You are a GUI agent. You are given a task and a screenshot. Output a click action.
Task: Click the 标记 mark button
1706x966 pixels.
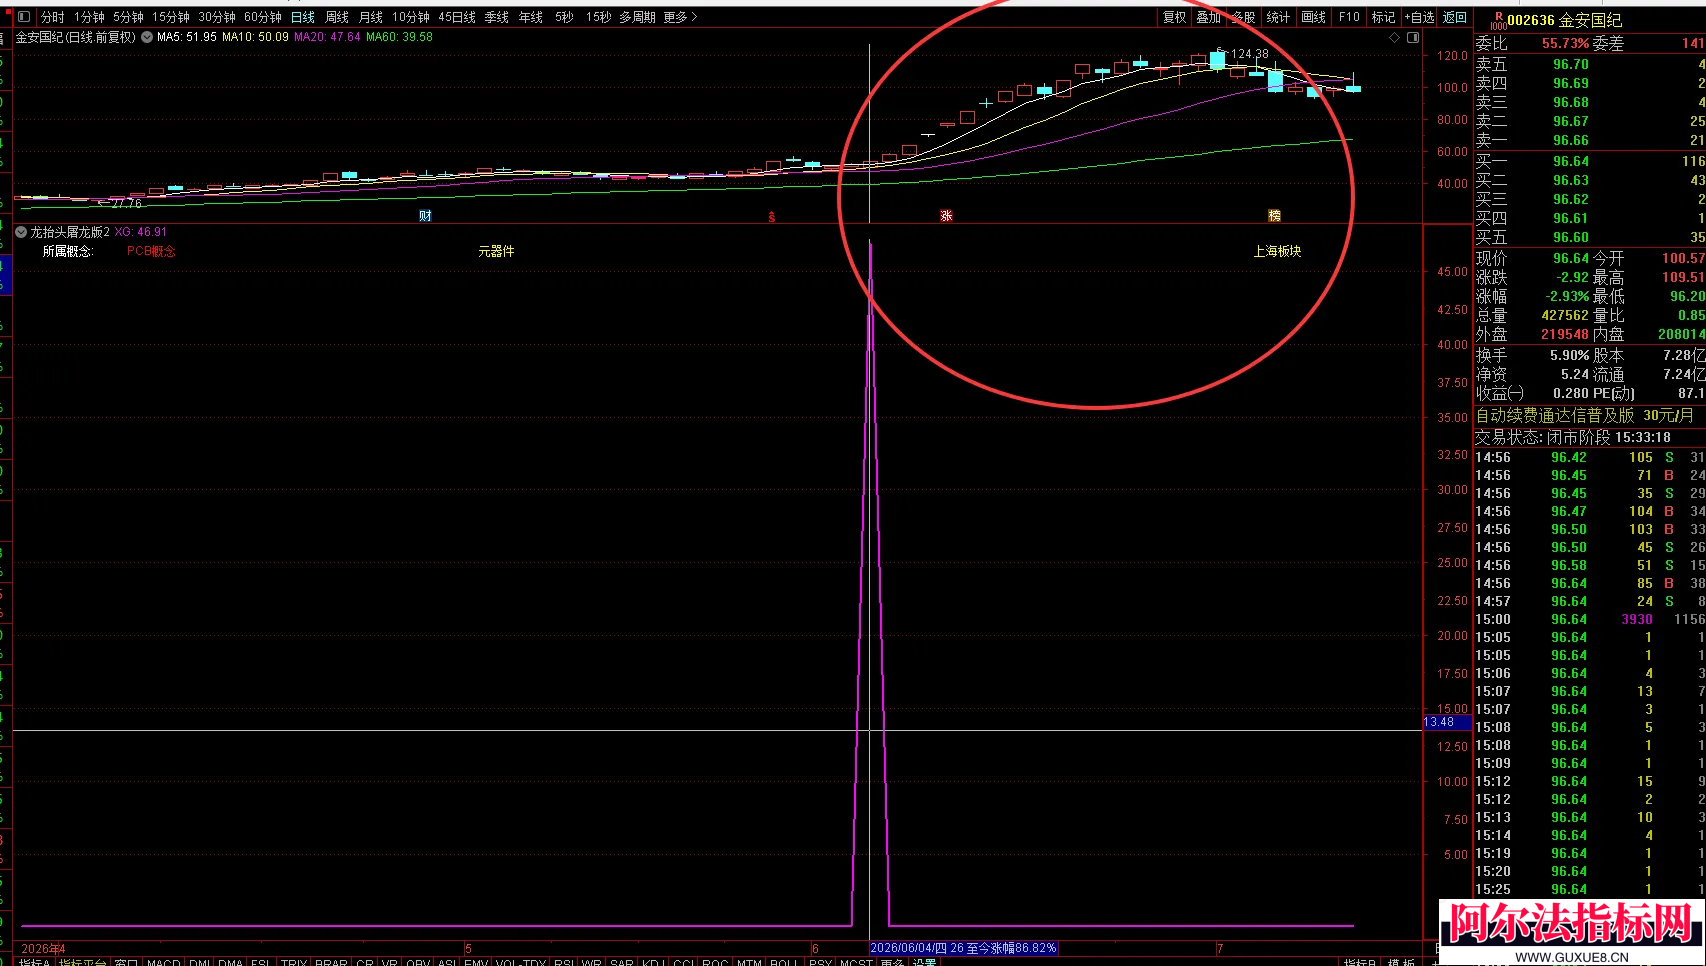click(x=1383, y=17)
